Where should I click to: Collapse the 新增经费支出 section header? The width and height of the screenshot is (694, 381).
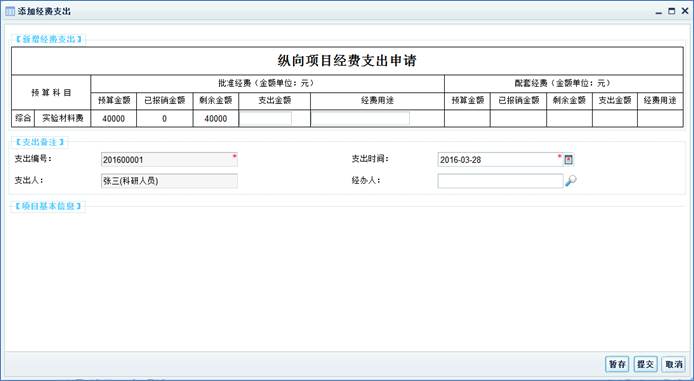click(48, 39)
